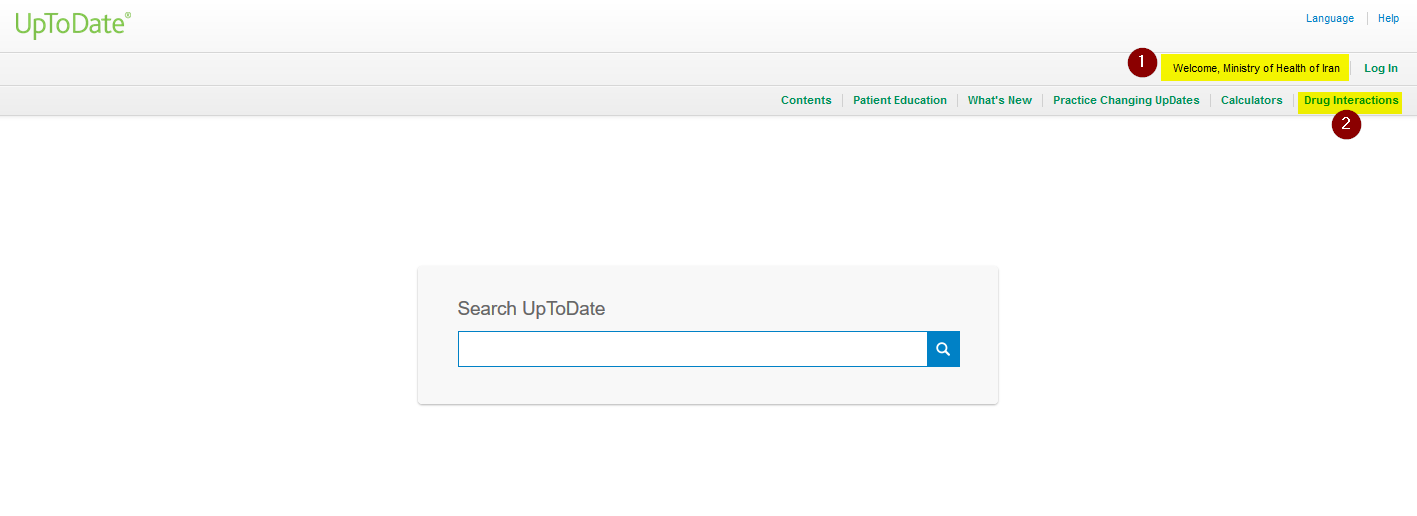Open the Drug Interactions tool

1351,100
